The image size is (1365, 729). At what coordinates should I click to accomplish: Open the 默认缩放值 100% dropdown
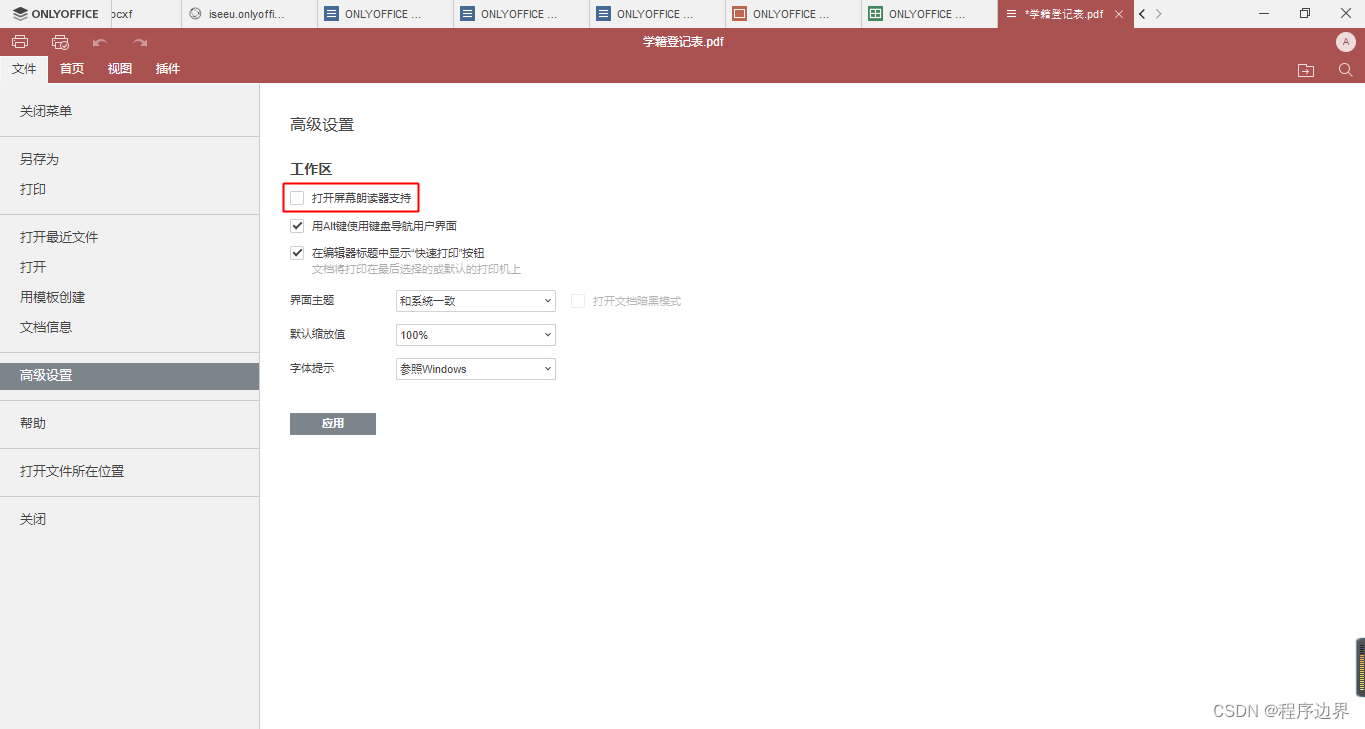pos(476,335)
